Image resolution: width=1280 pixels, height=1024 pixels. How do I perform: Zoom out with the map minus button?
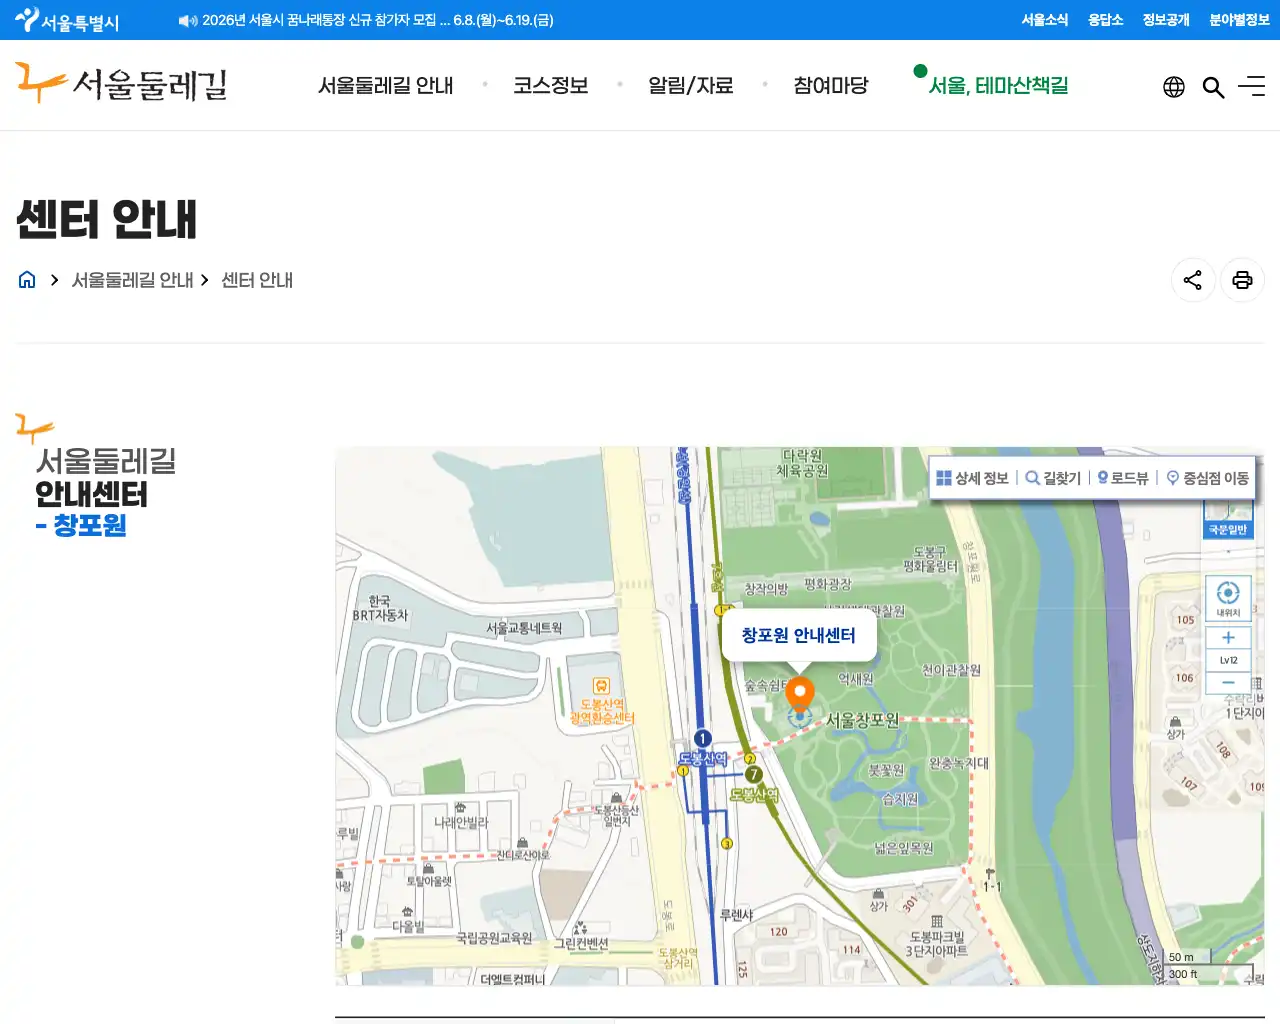point(1228,682)
